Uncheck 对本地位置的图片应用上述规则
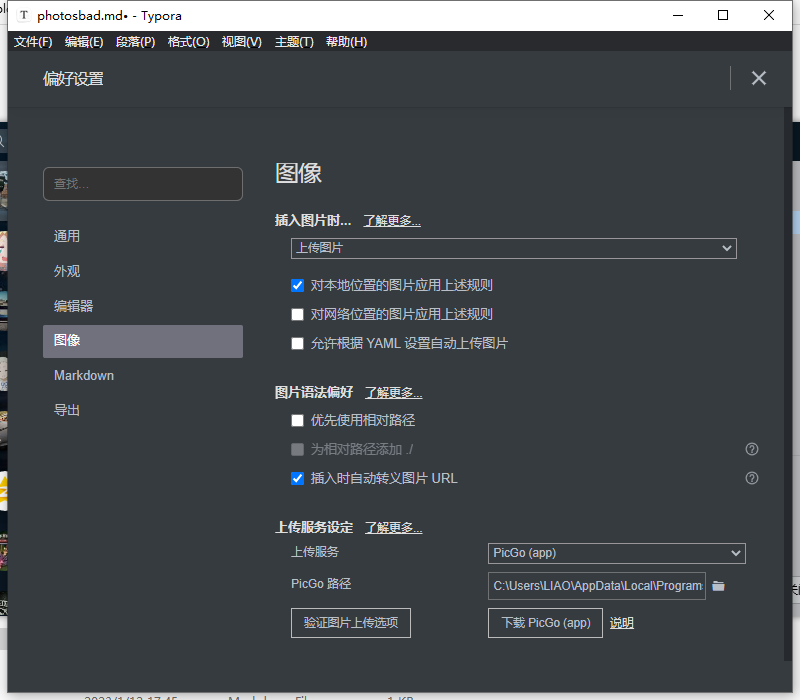 297,285
